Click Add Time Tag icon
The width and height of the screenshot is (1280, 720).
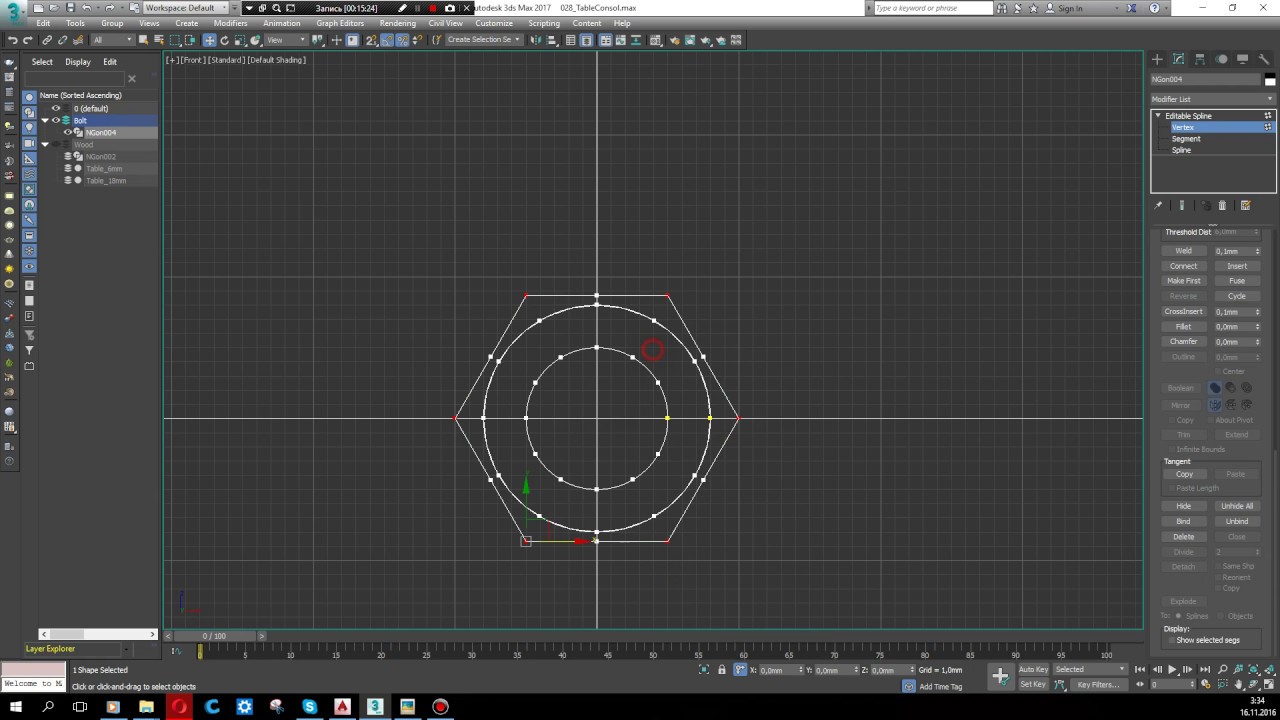click(909, 686)
